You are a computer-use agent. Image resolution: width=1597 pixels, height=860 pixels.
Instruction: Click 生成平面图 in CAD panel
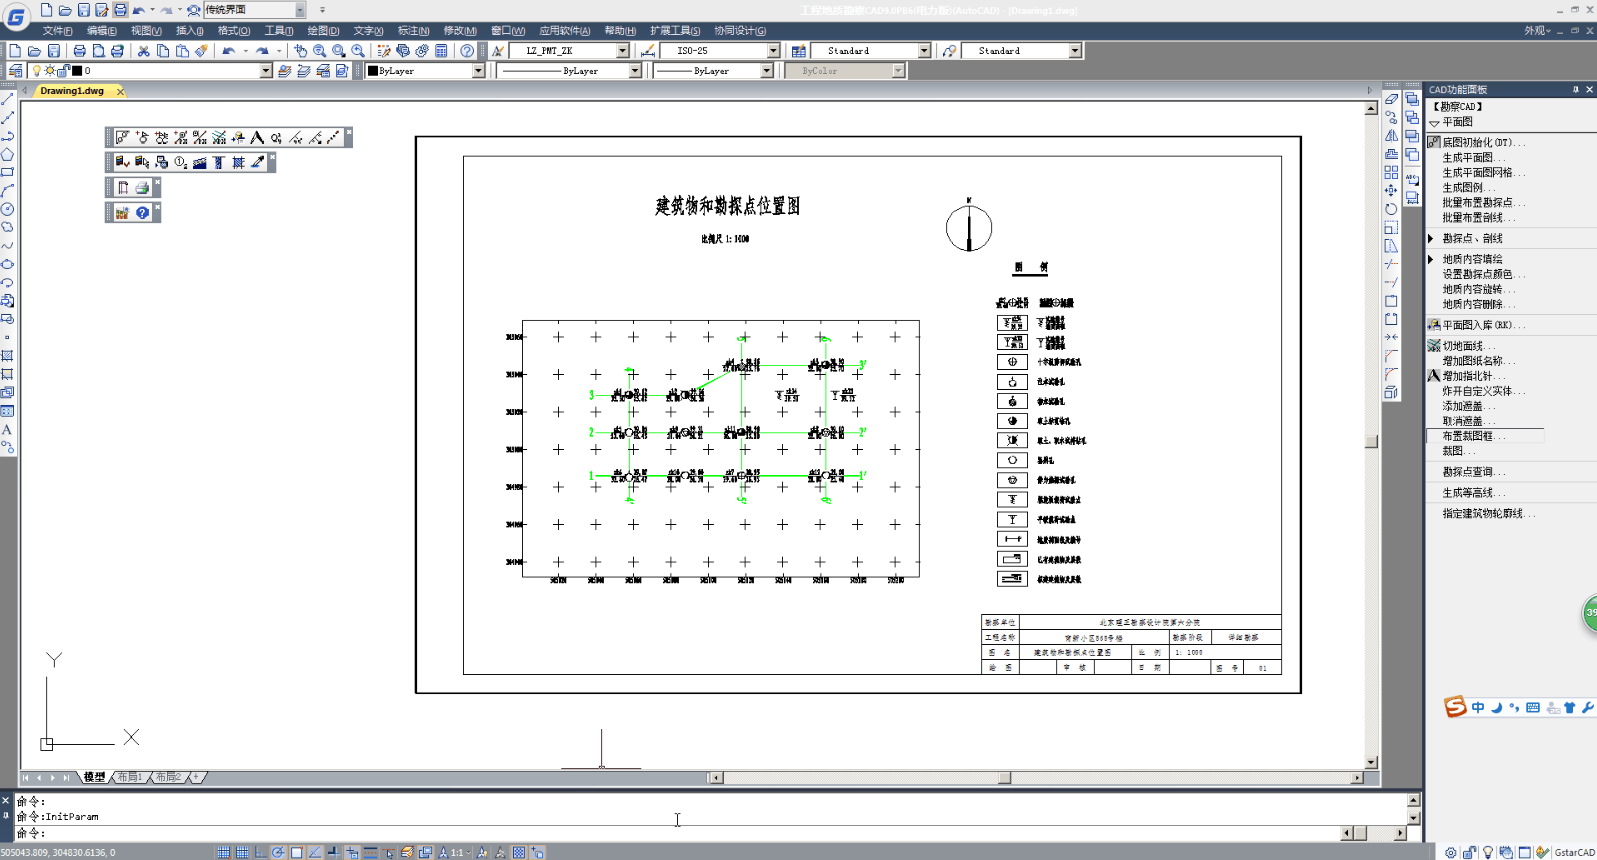pos(1473,158)
